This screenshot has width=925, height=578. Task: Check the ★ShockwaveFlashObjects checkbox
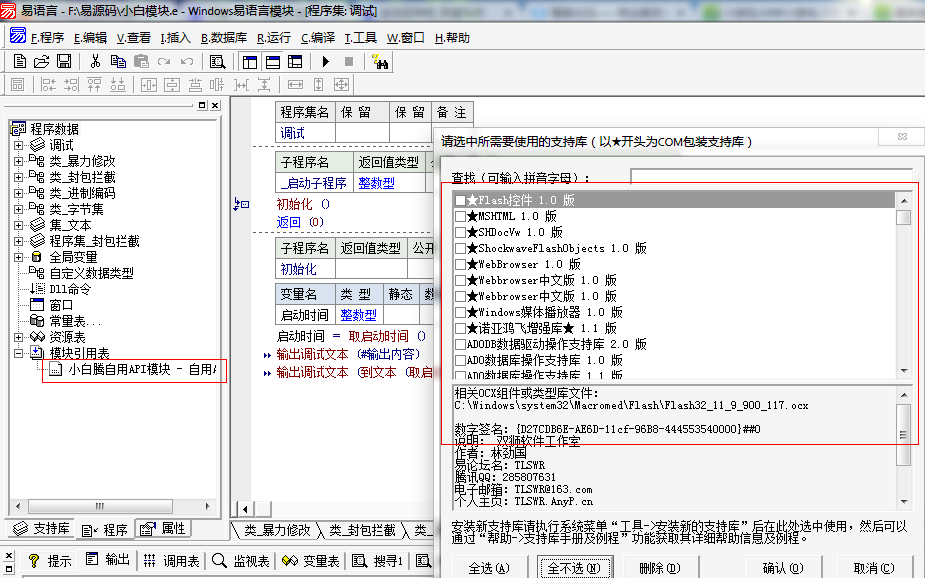click(460, 248)
